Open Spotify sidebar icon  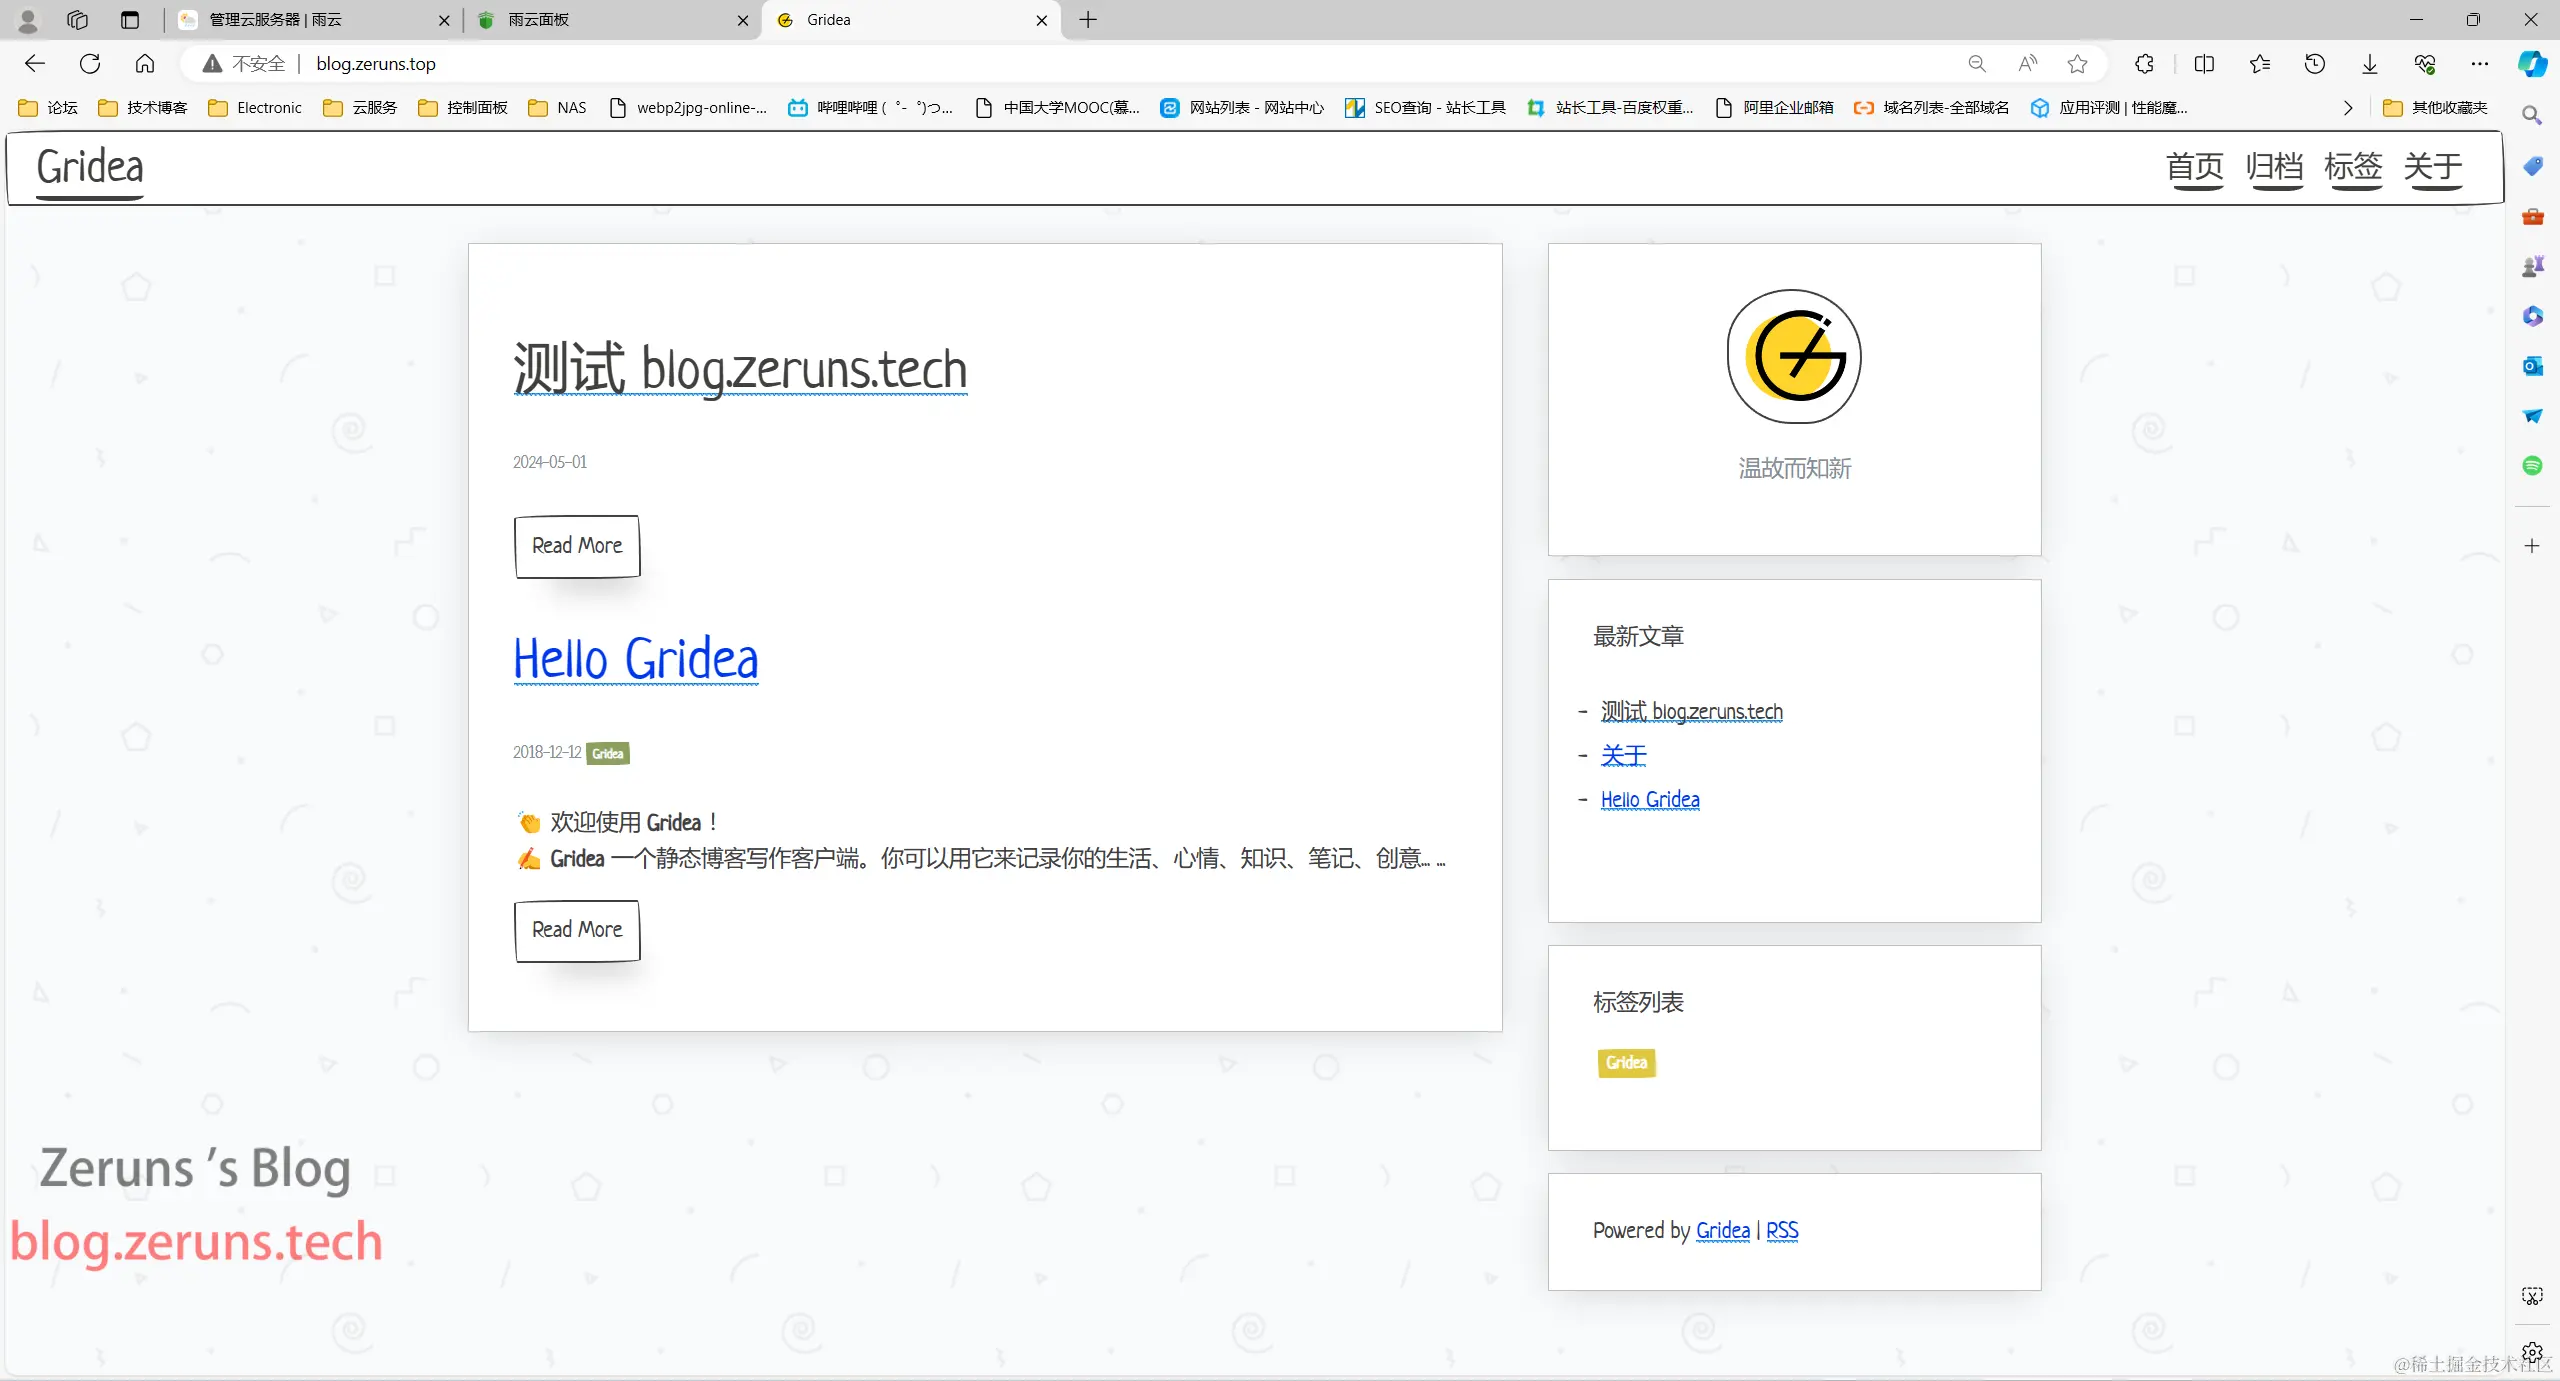click(x=2532, y=465)
